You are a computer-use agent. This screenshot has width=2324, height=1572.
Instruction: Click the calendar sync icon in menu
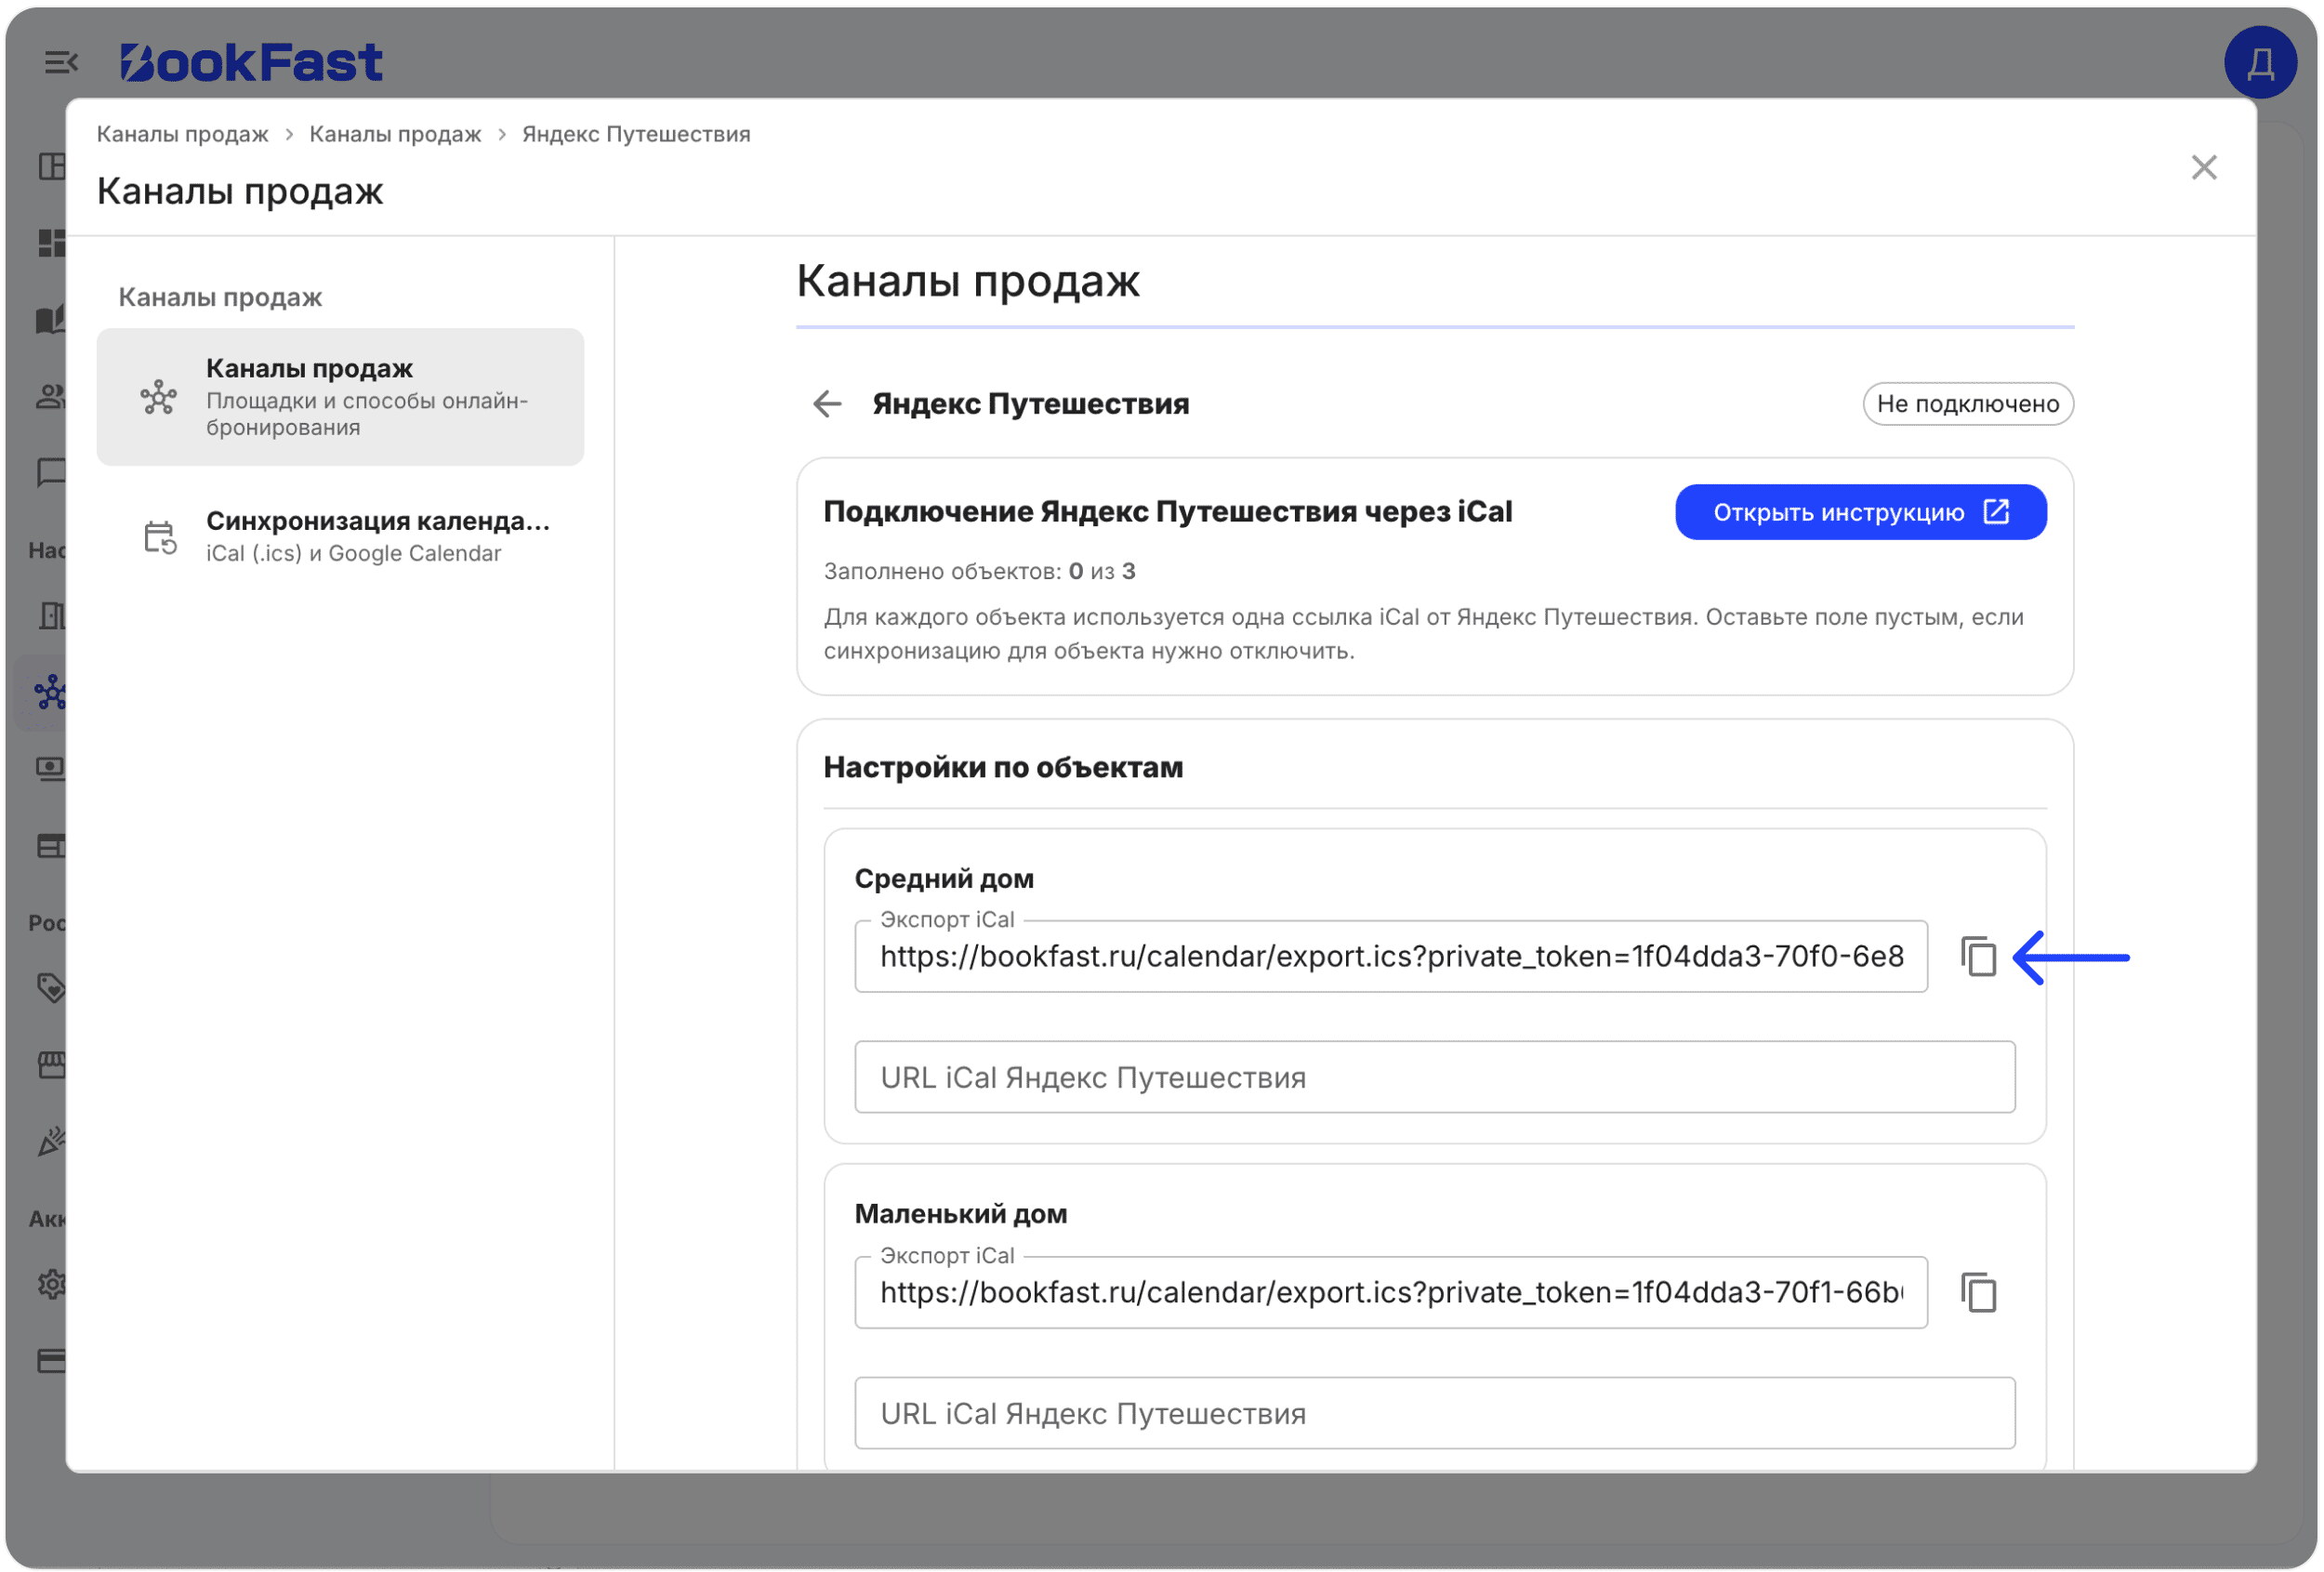coord(159,538)
